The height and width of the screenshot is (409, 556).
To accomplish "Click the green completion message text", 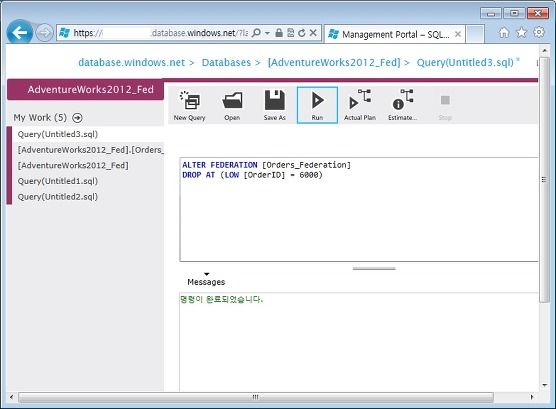I will tap(222, 299).
